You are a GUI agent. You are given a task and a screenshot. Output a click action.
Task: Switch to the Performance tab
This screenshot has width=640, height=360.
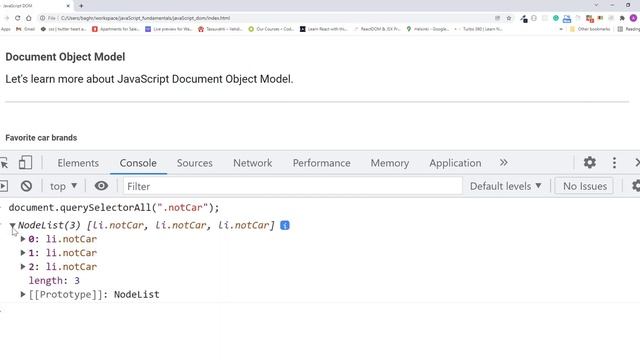(x=322, y=163)
